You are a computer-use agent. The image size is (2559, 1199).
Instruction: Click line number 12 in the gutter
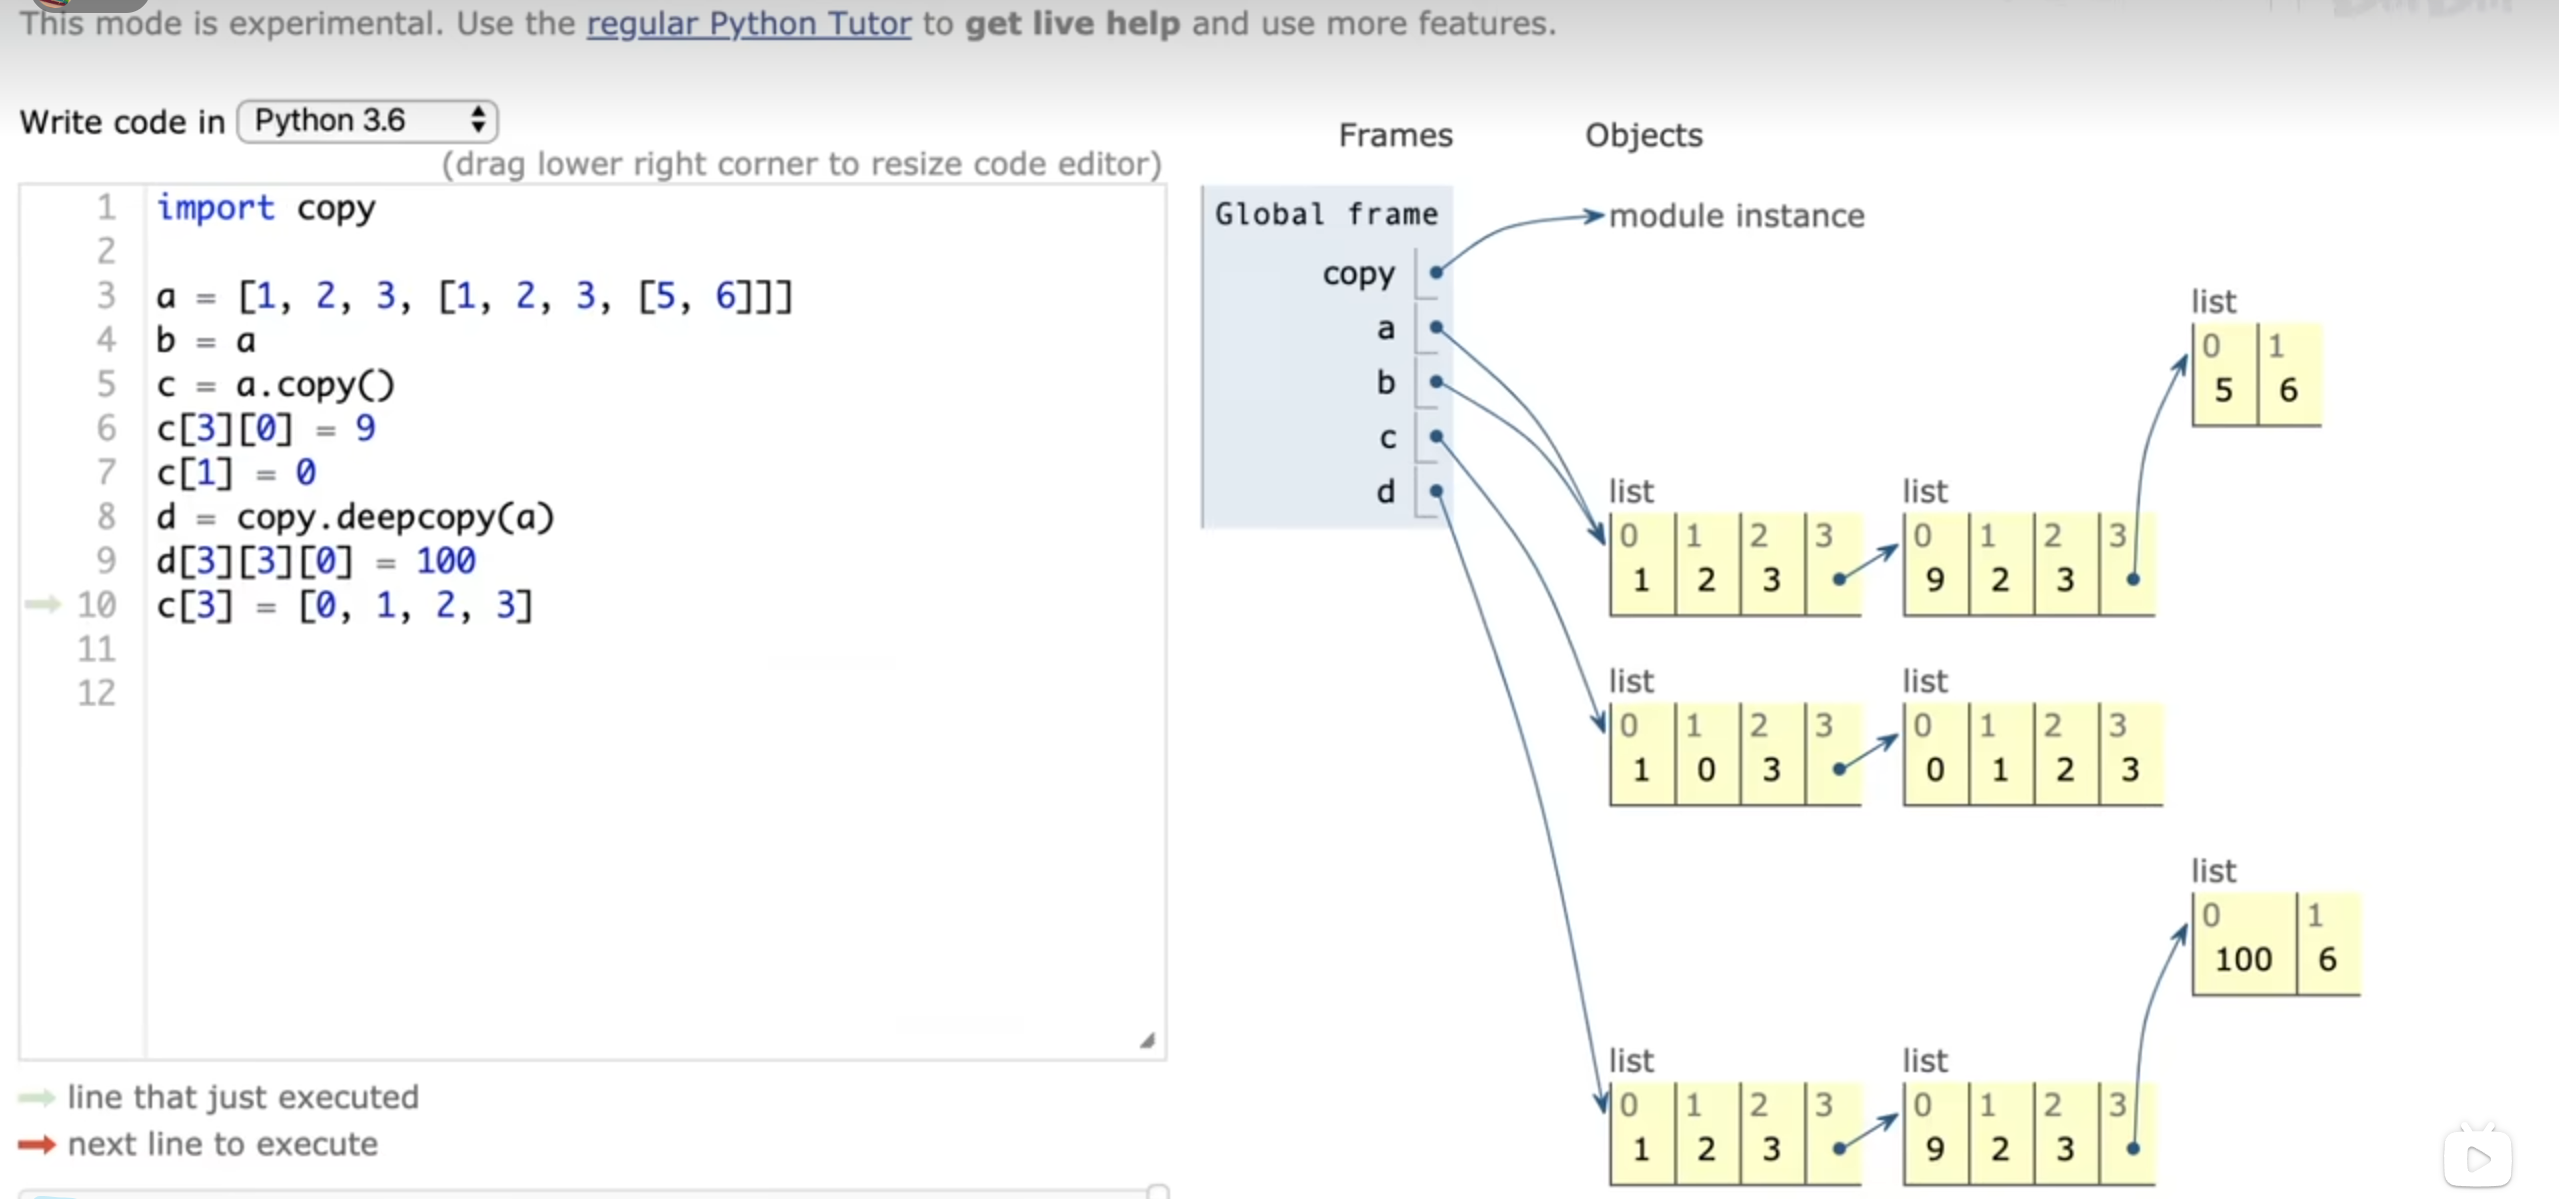pyautogui.click(x=97, y=693)
